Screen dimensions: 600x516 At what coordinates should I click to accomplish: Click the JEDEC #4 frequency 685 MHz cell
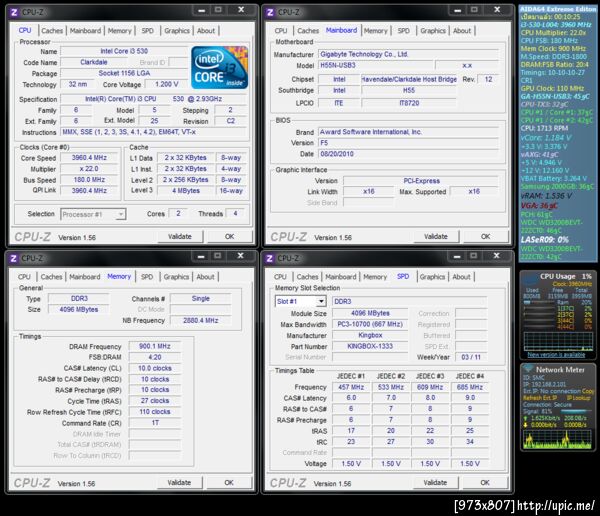click(470, 387)
